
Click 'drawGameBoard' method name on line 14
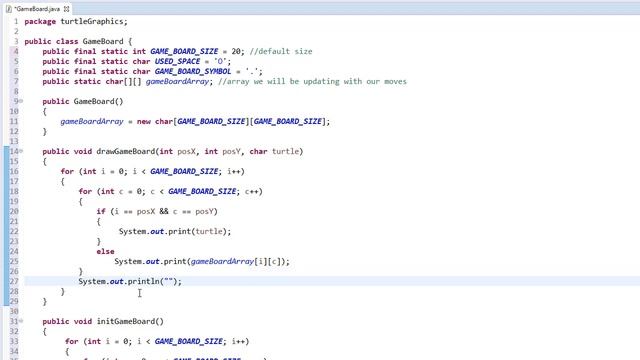tap(125, 151)
